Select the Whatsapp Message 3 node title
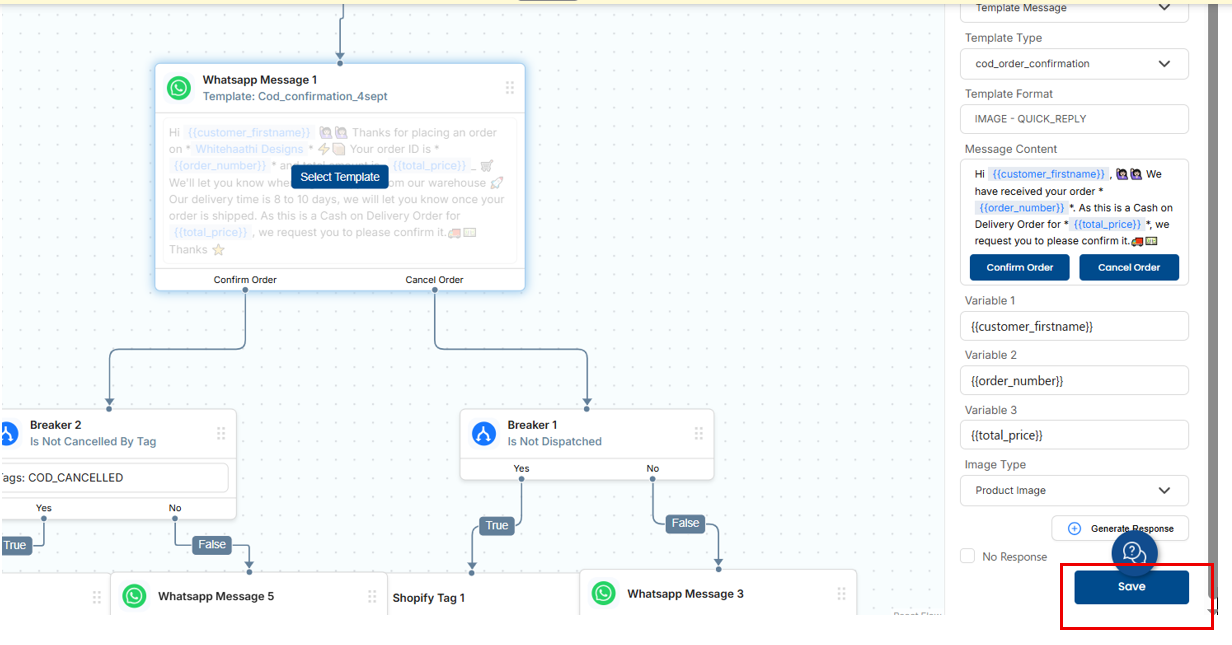The height and width of the screenshot is (645, 1232). [x=685, y=594]
